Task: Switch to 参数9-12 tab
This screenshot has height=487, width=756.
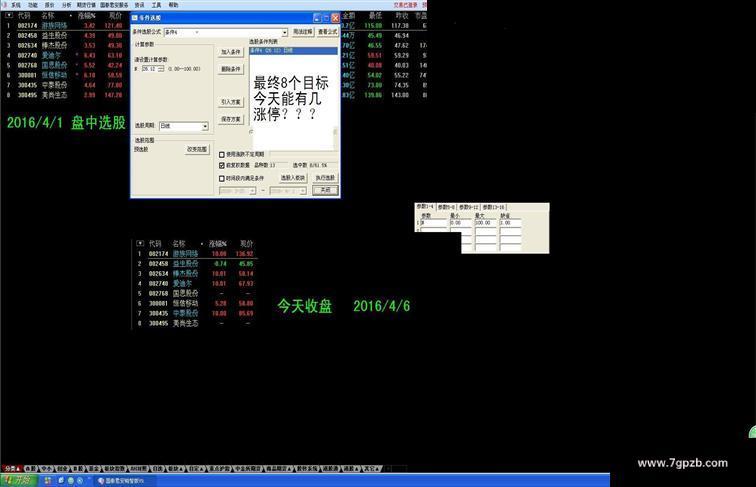Action: click(469, 207)
